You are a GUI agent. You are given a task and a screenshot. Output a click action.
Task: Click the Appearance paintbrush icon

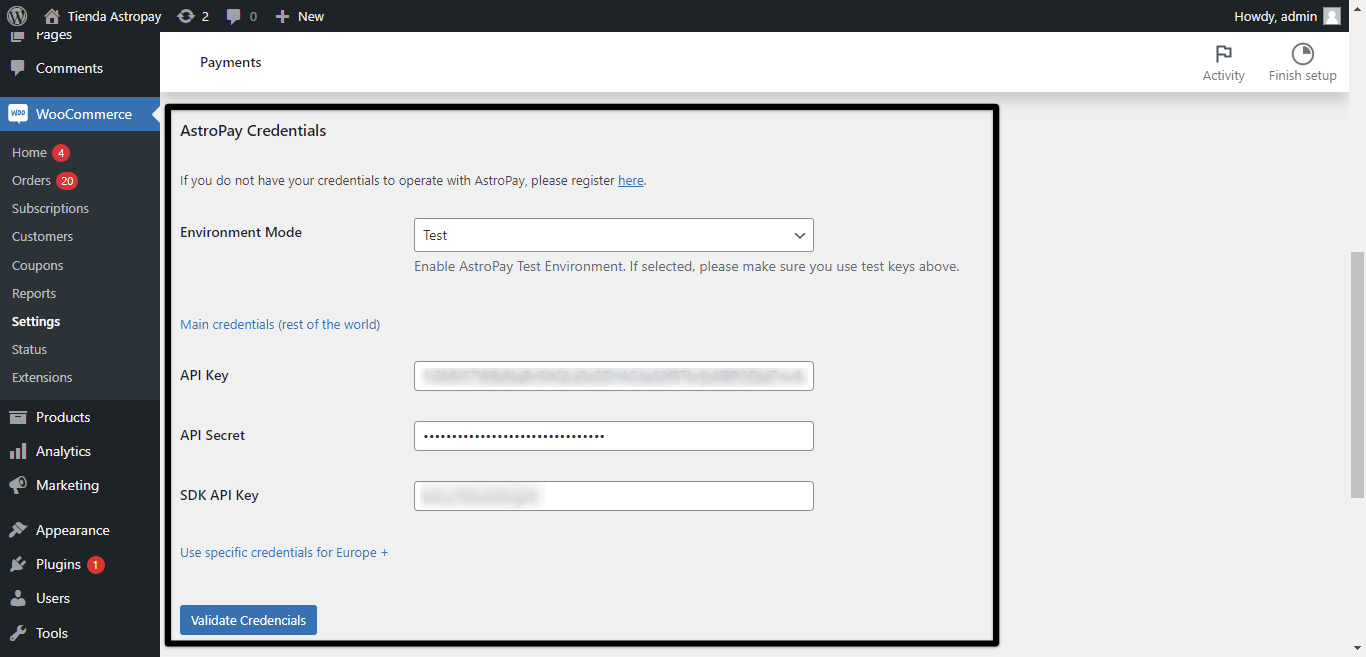point(18,530)
